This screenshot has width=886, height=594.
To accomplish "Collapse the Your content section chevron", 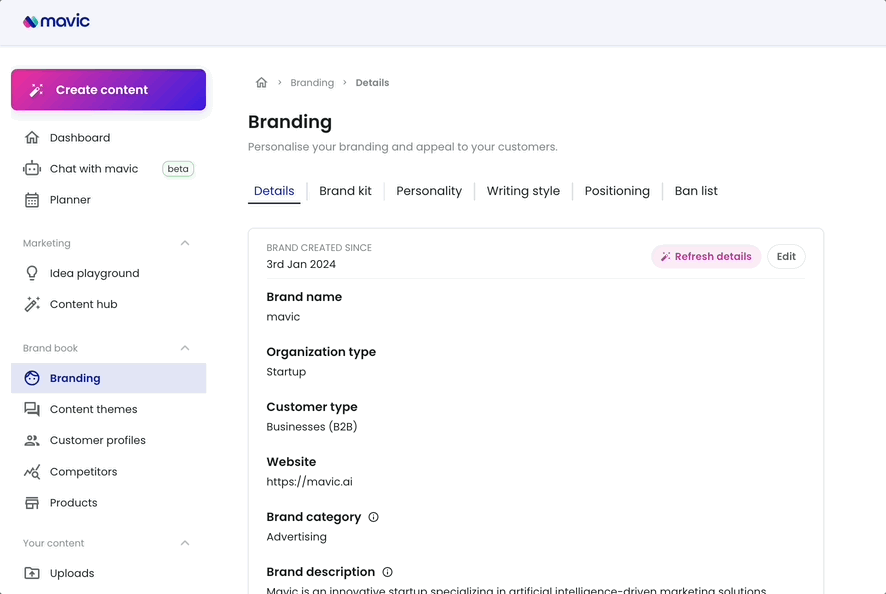I will (x=185, y=543).
